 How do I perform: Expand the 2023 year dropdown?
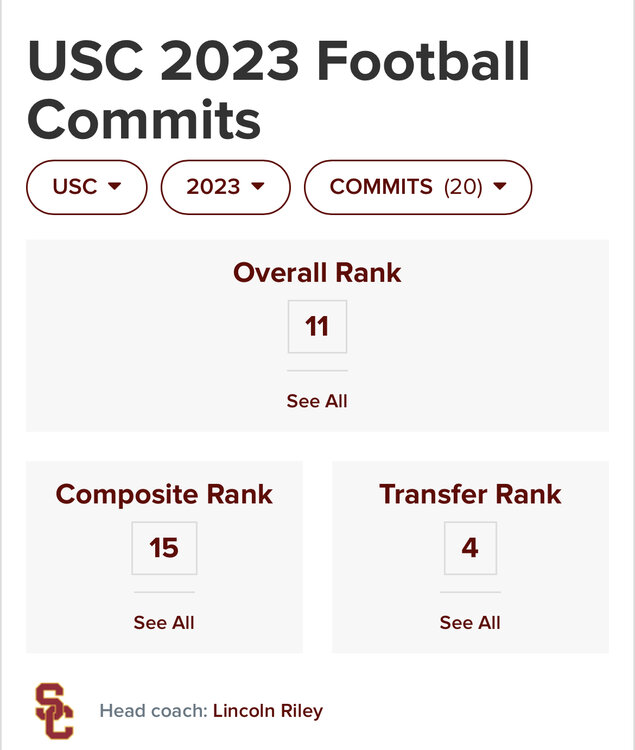click(225, 187)
